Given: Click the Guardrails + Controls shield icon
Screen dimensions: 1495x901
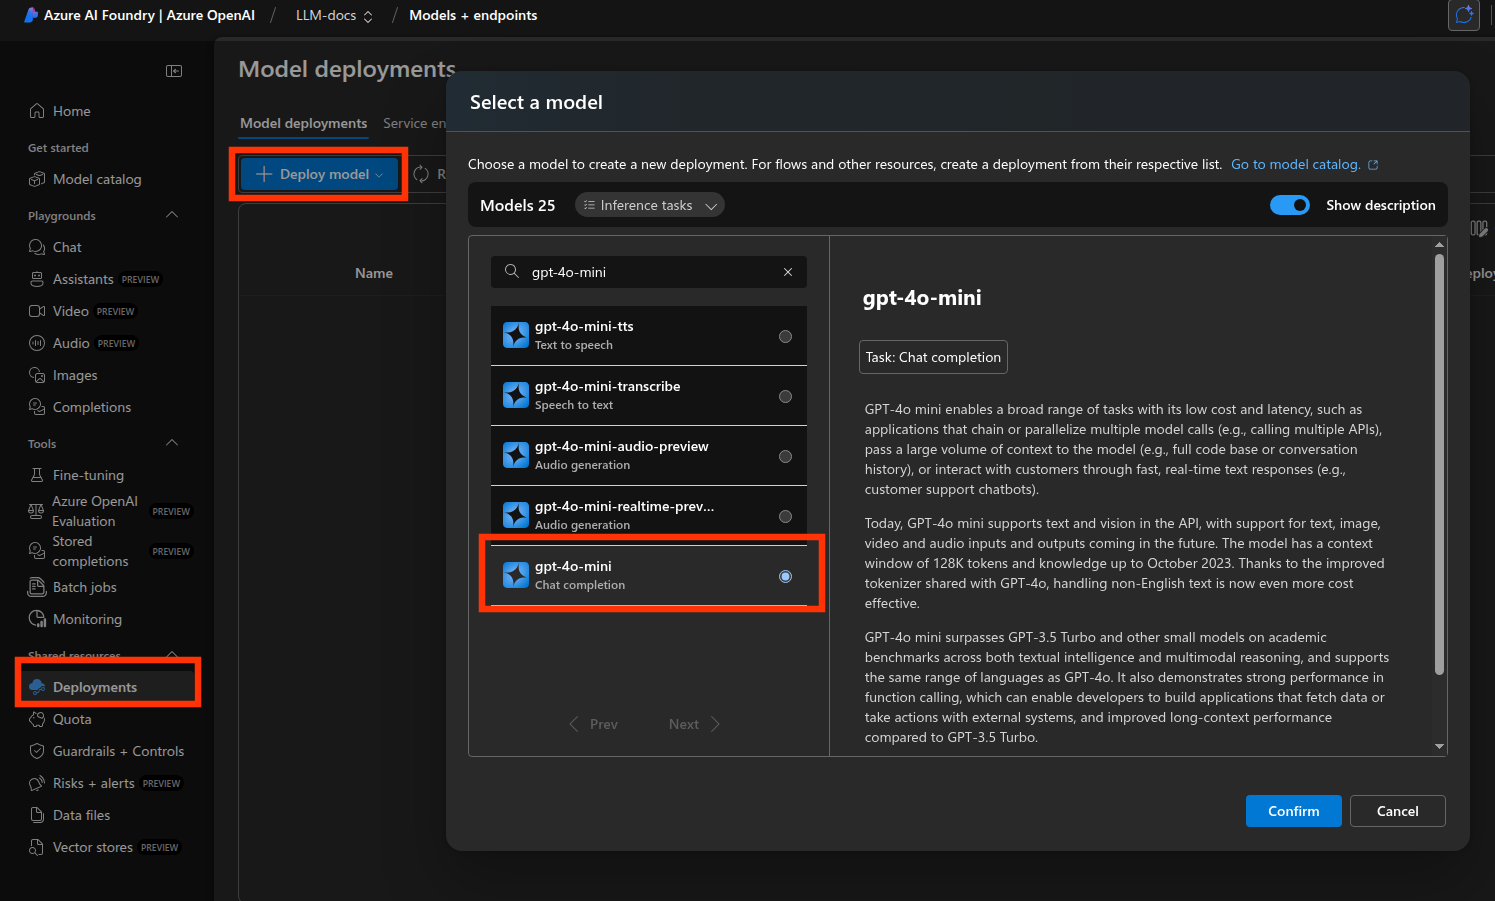Looking at the screenshot, I should point(37,751).
